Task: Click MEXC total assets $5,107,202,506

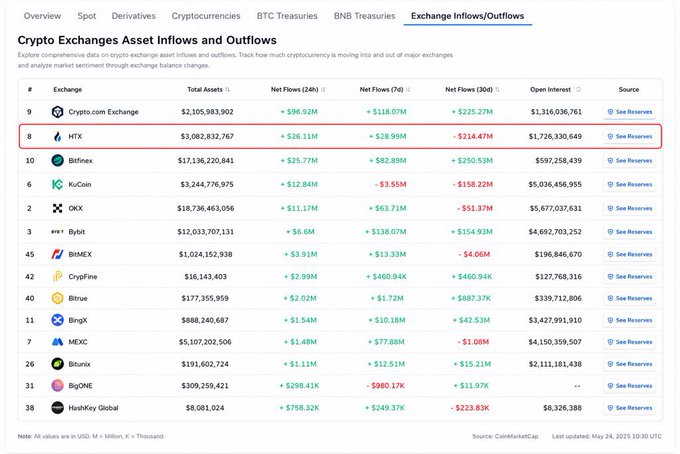Action: [205, 342]
